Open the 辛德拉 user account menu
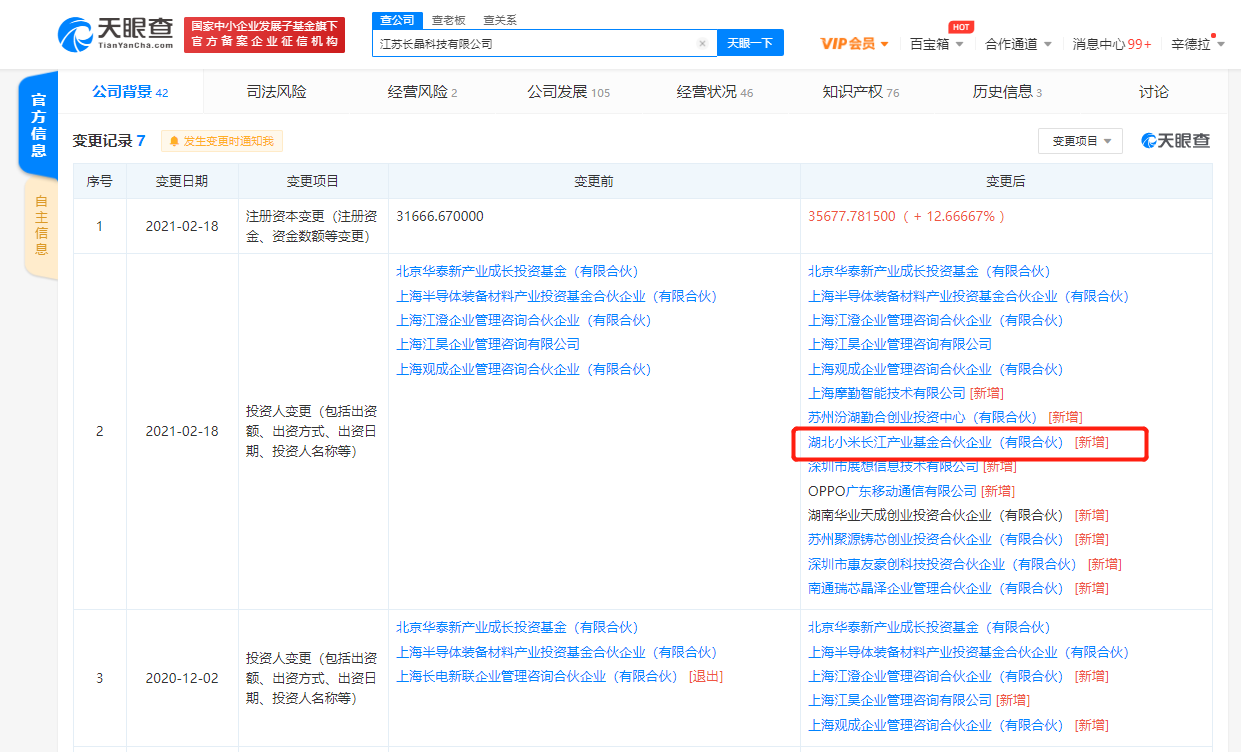The height and width of the screenshot is (752, 1241). (x=1197, y=43)
